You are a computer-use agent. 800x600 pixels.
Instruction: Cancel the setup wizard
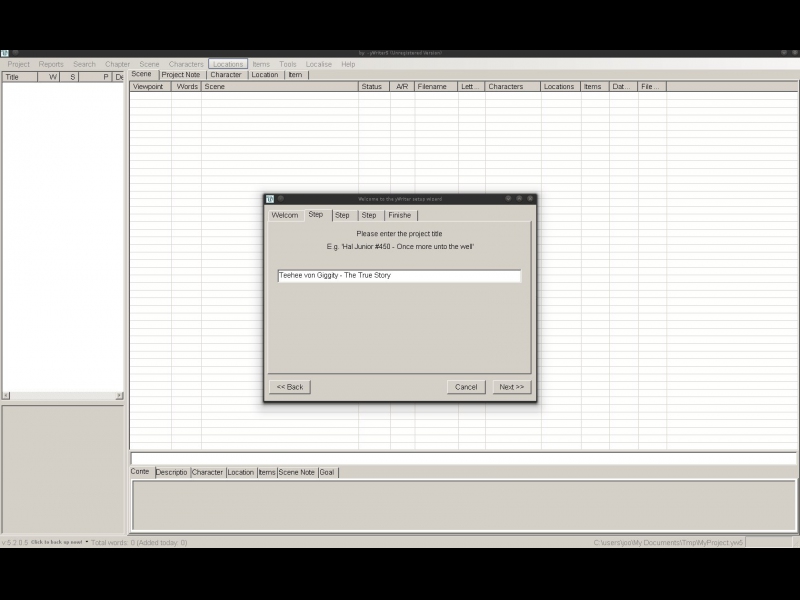466,387
